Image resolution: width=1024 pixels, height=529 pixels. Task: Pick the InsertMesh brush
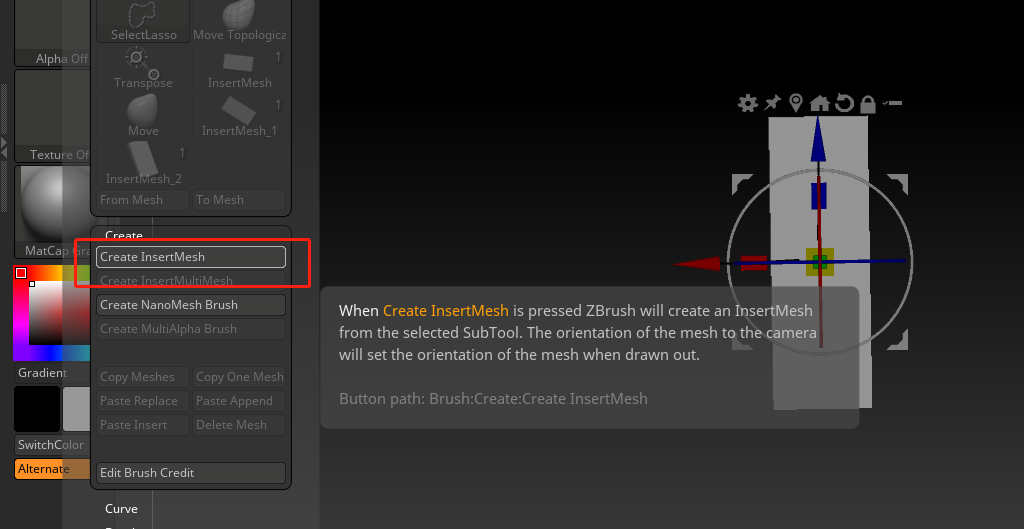click(239, 68)
